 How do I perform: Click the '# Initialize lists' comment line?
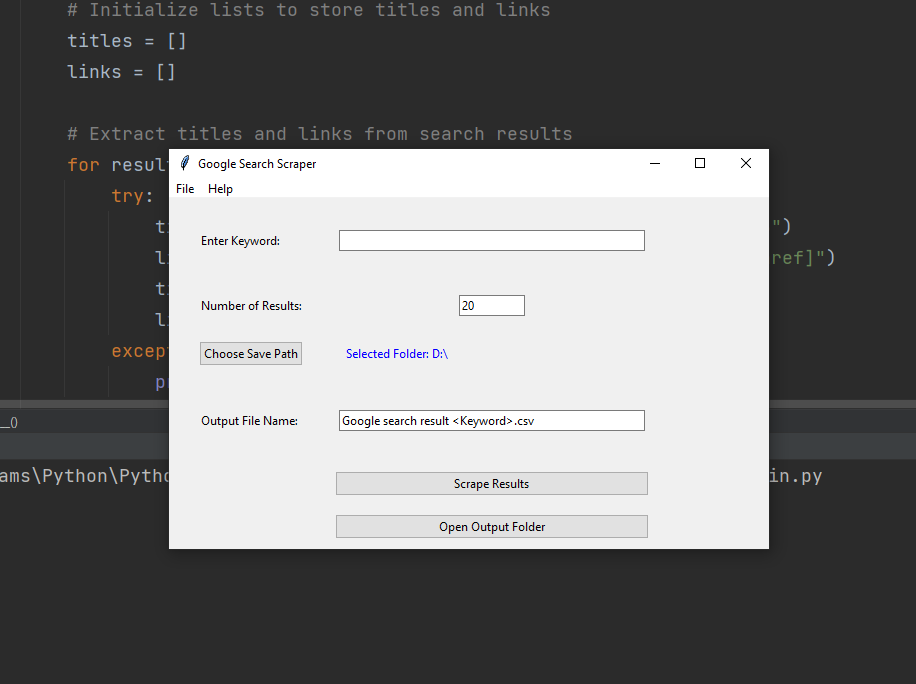point(308,10)
